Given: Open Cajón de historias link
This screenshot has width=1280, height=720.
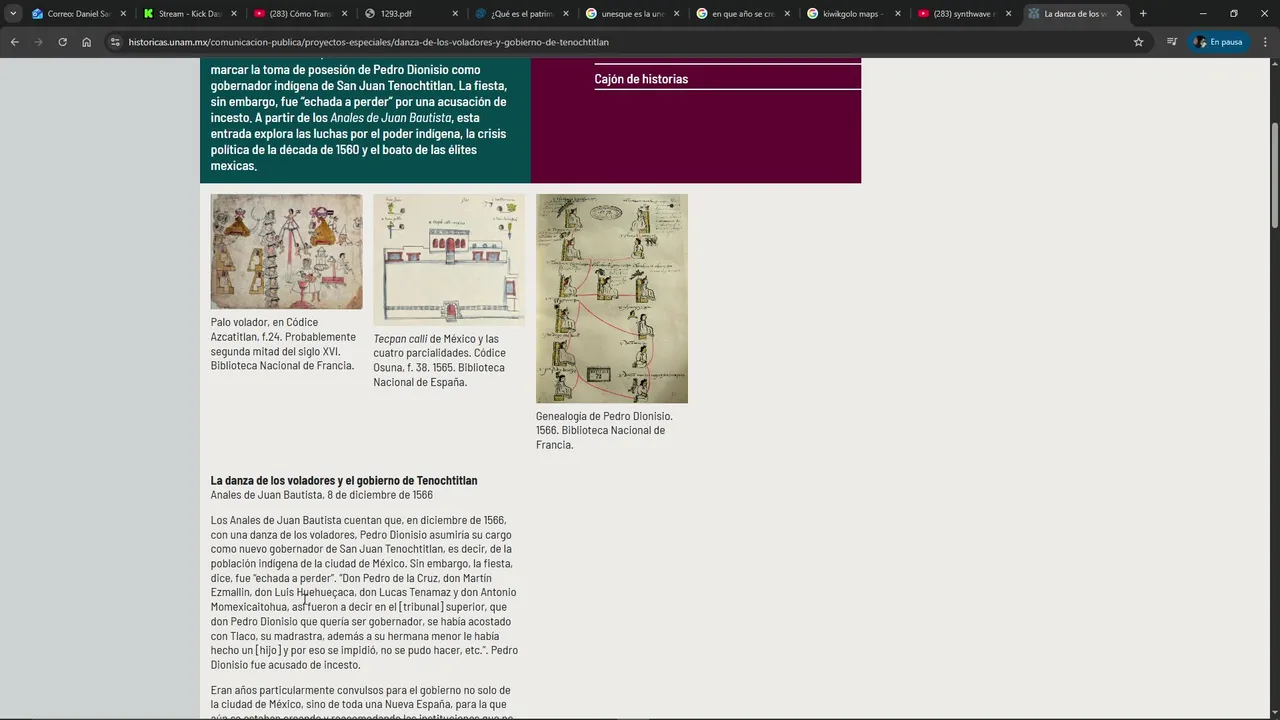Looking at the screenshot, I should point(641,79).
